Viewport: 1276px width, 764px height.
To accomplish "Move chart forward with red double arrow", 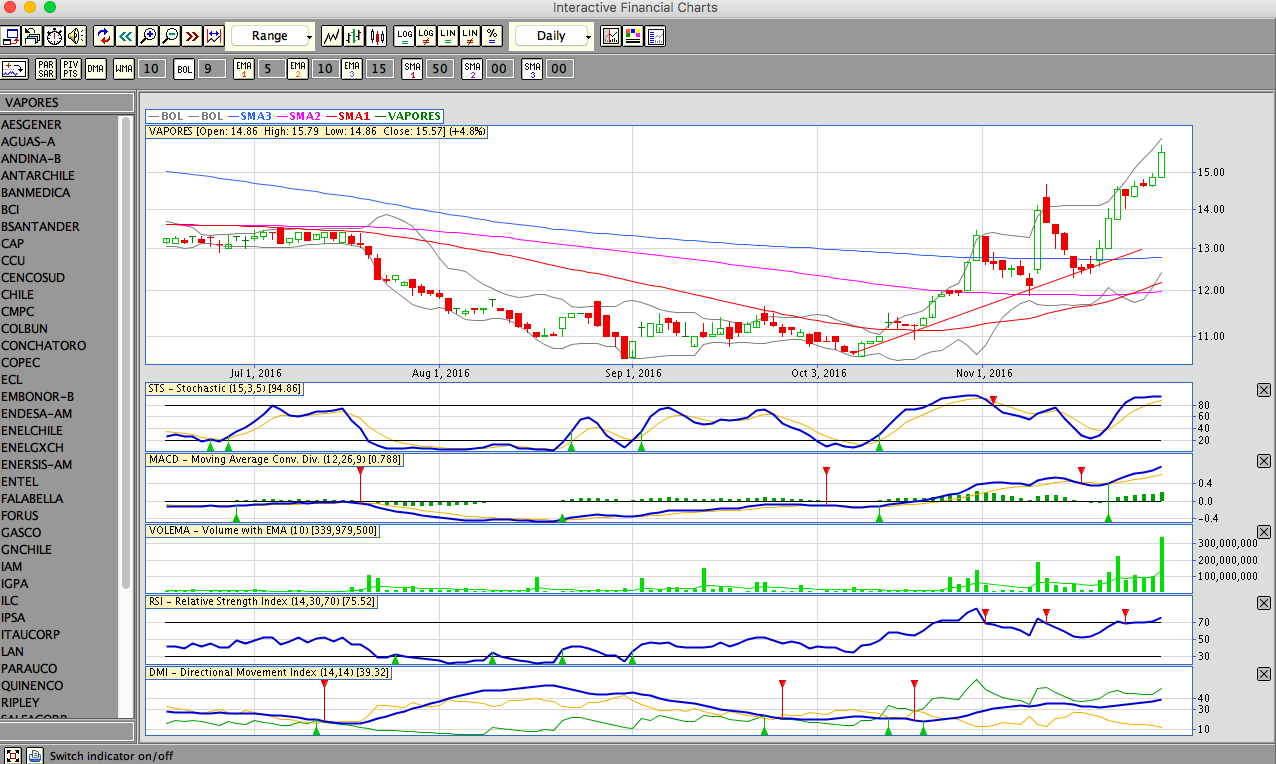I will 192,36.
